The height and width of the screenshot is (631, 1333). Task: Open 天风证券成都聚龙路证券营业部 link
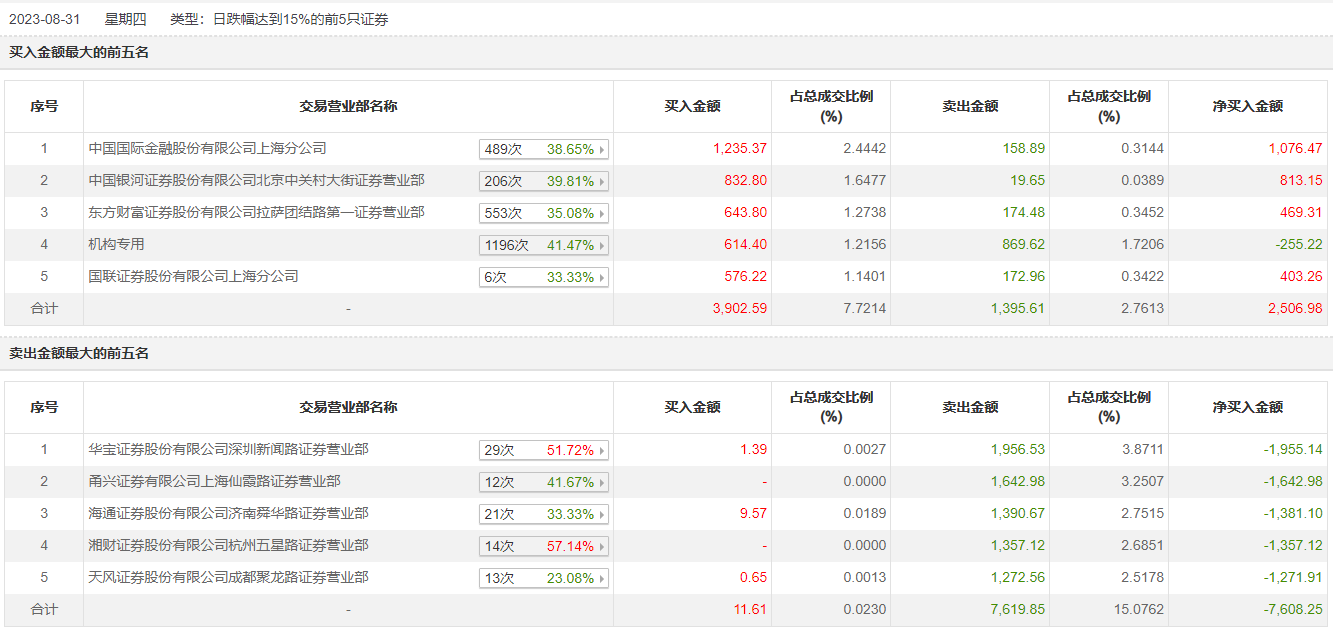click(x=228, y=577)
